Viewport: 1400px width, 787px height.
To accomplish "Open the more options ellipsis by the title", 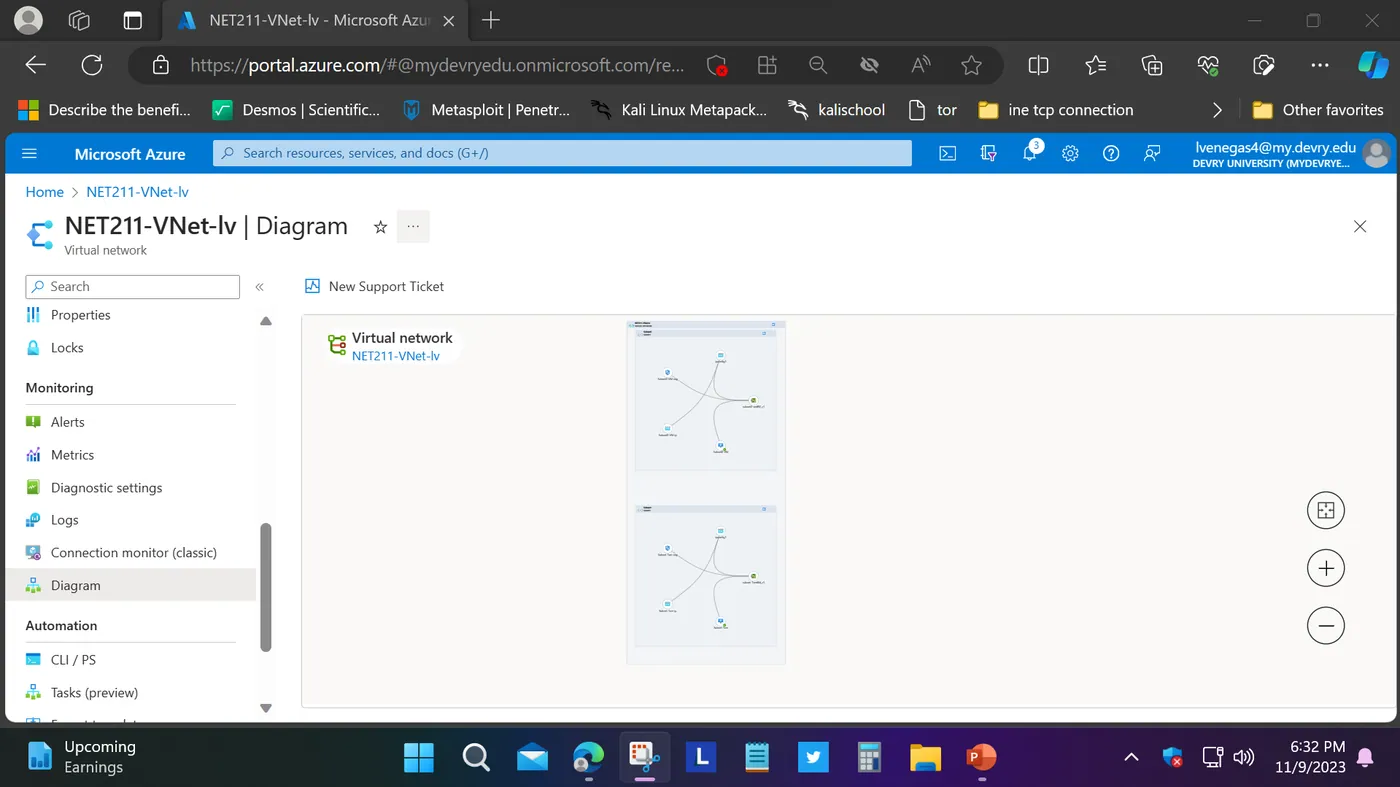I will [413, 226].
